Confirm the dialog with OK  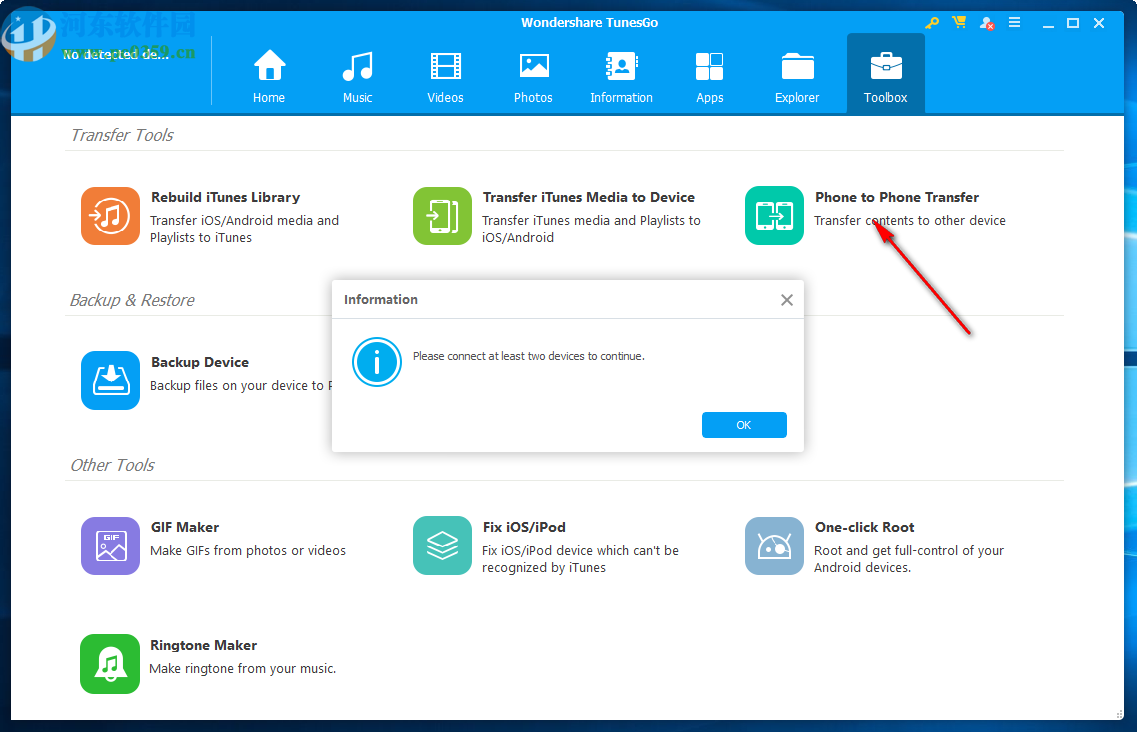point(744,425)
